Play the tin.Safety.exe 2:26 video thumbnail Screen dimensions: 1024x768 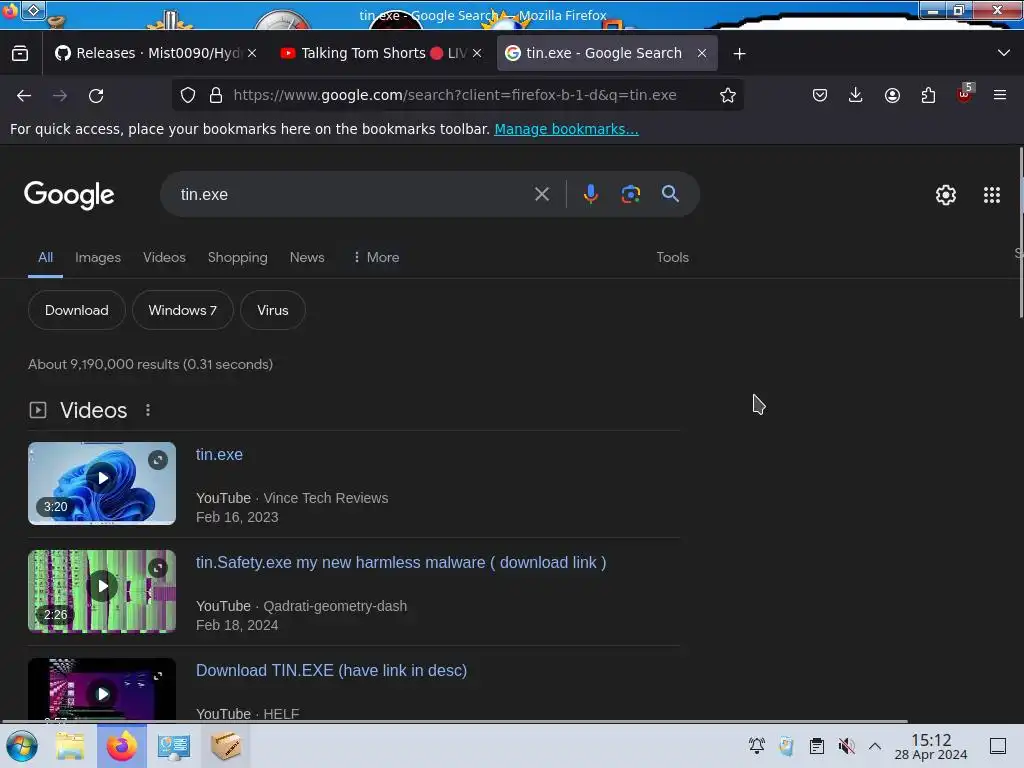pyautogui.click(x=102, y=591)
